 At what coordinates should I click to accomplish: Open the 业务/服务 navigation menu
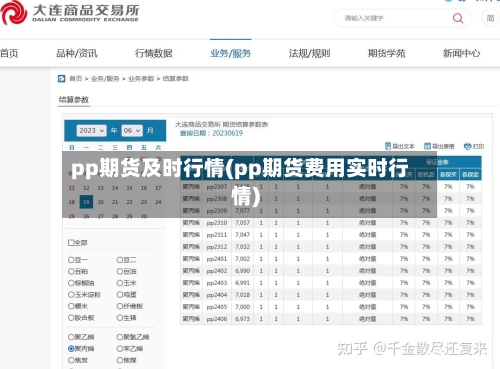pyautogui.click(x=230, y=53)
